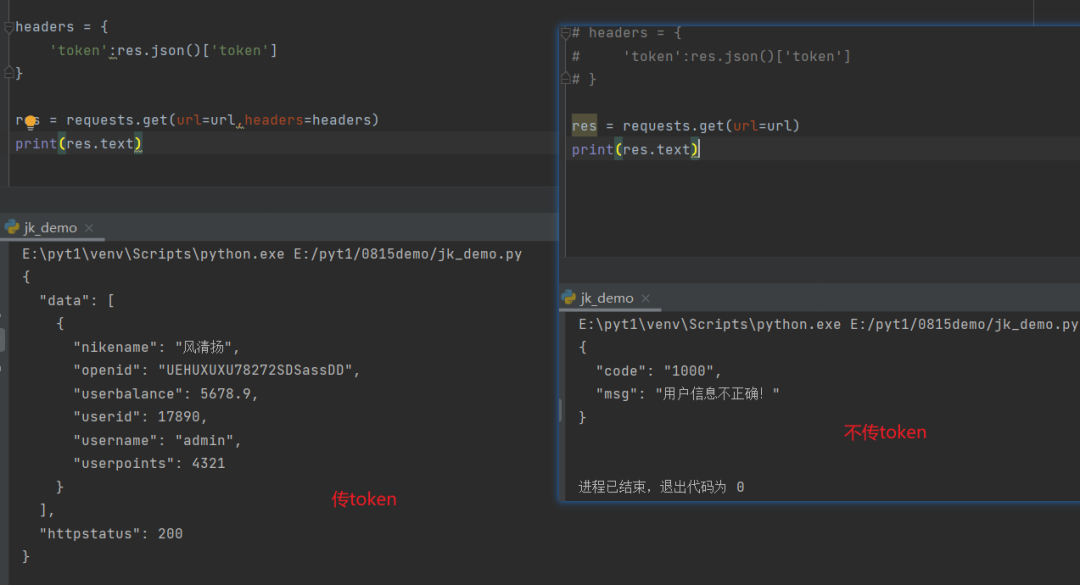Click the print(res.text) line in left editor
1080x585 pixels.
pos(79,143)
